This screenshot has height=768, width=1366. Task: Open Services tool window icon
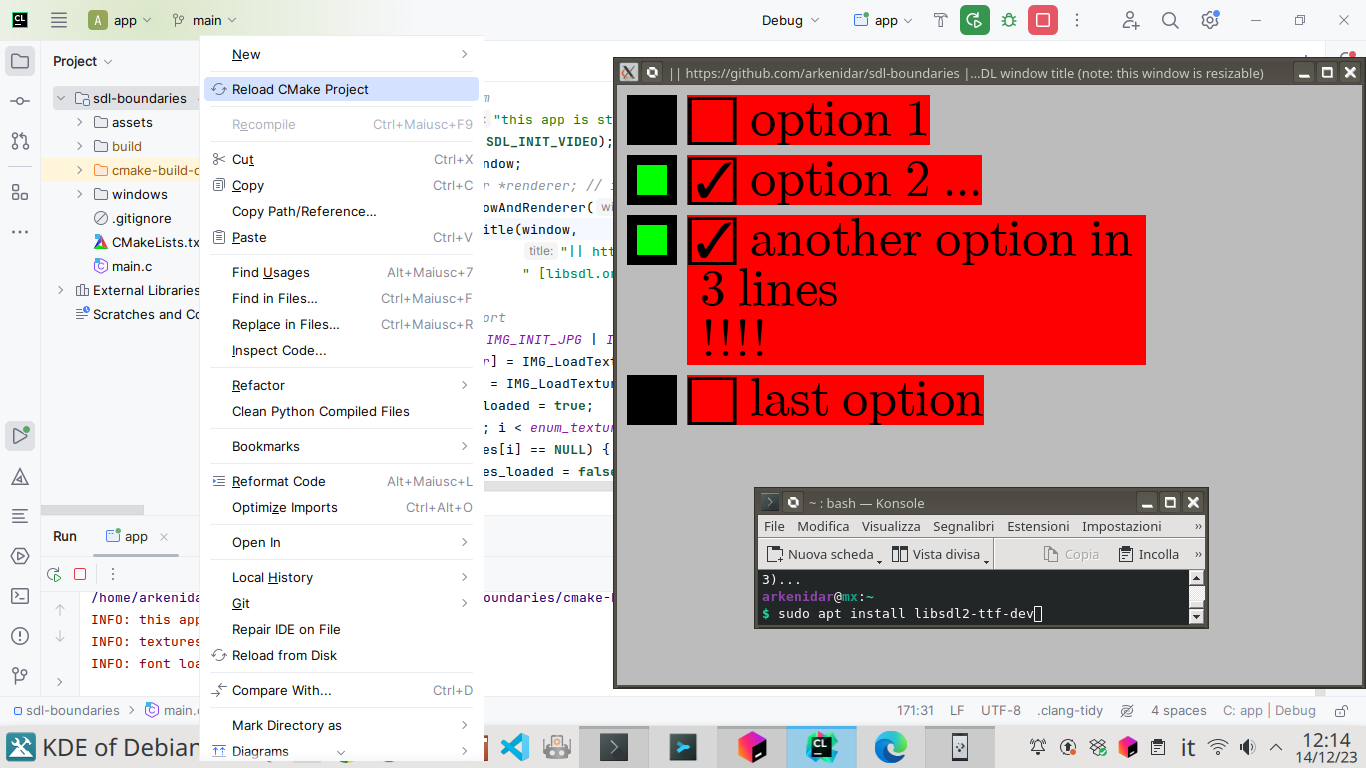pos(20,556)
